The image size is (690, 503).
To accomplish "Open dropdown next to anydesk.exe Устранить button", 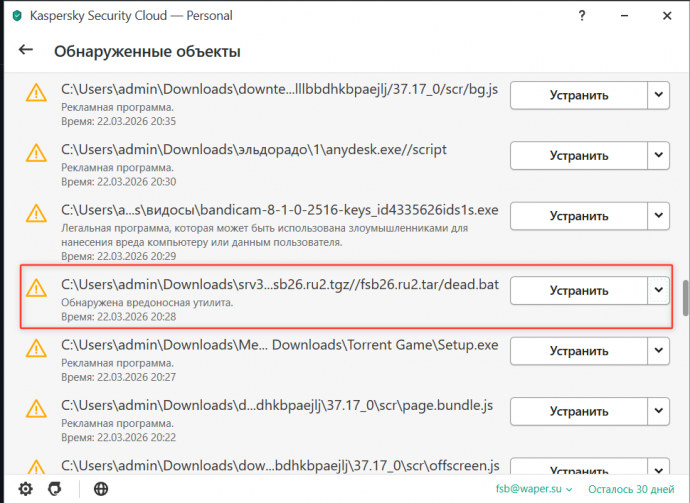I will click(x=658, y=155).
